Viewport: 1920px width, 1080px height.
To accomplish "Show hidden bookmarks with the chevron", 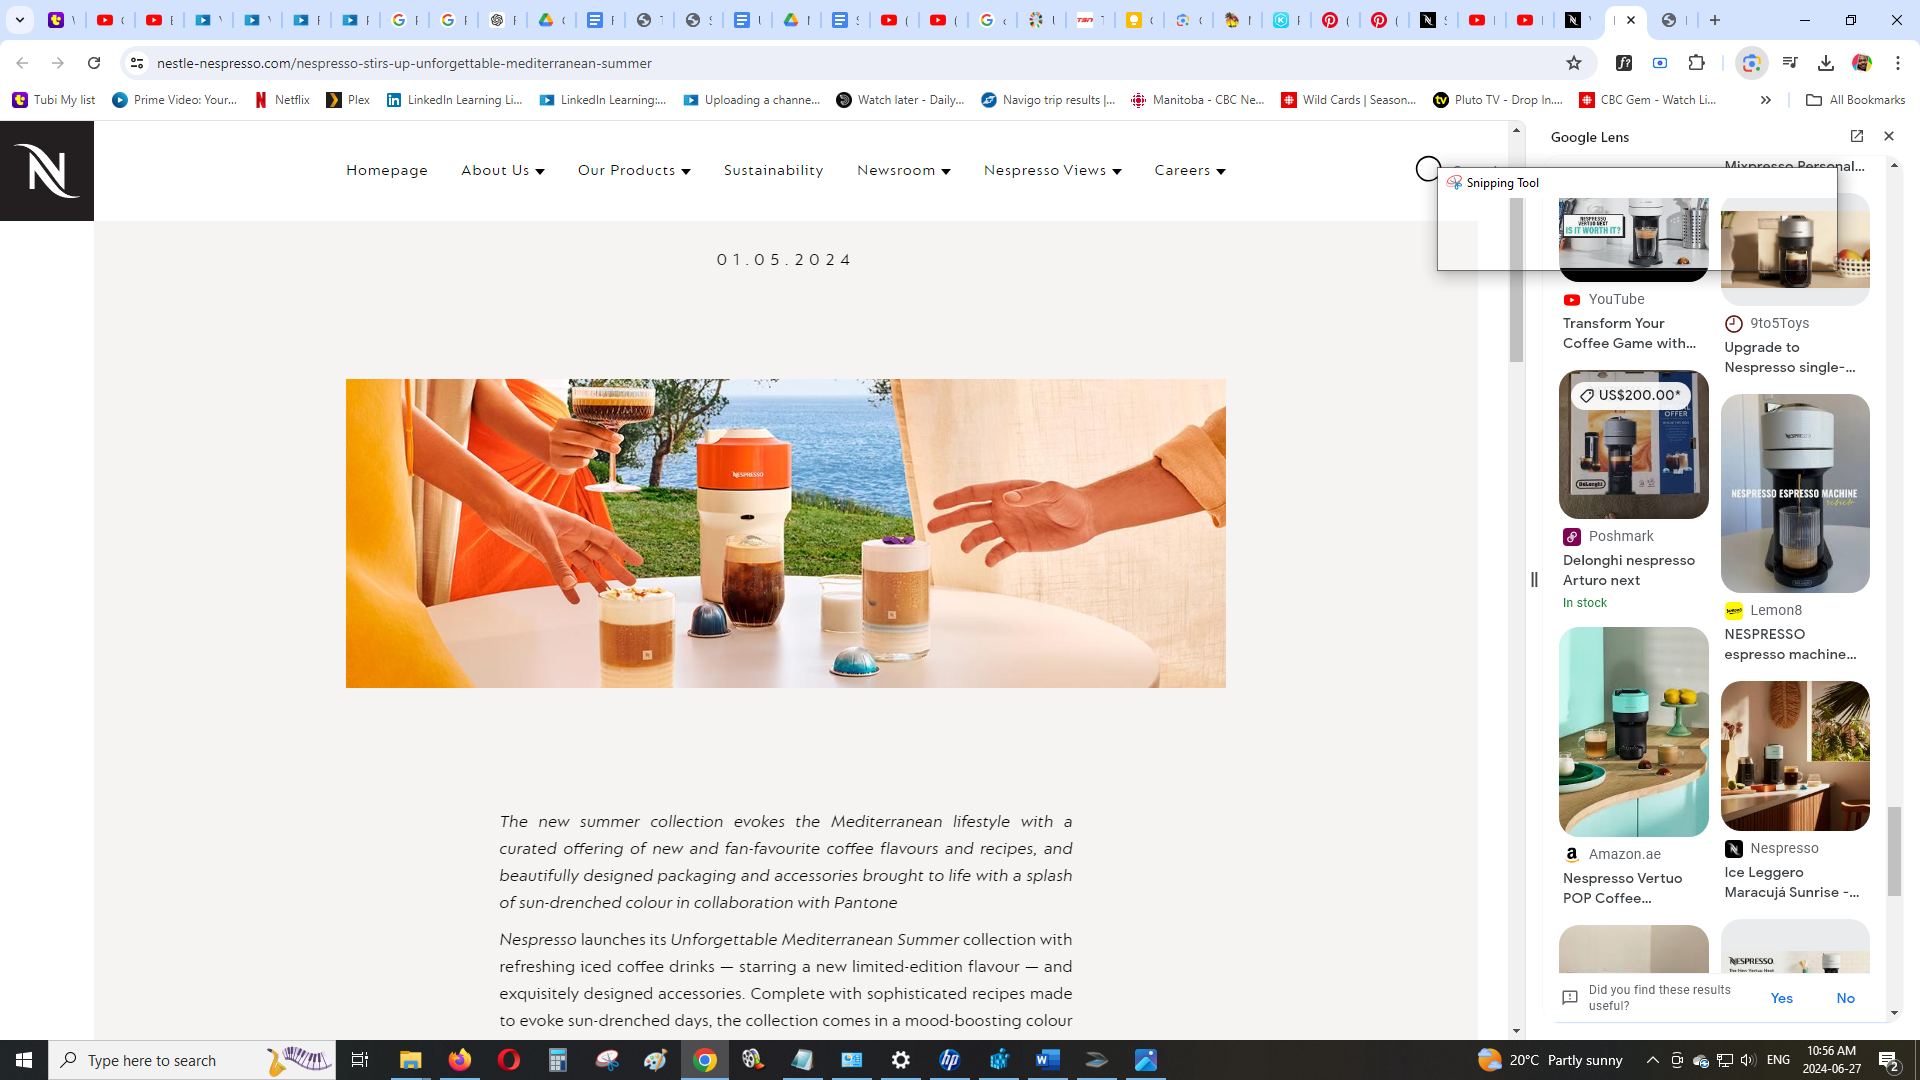I will pos(1766,100).
